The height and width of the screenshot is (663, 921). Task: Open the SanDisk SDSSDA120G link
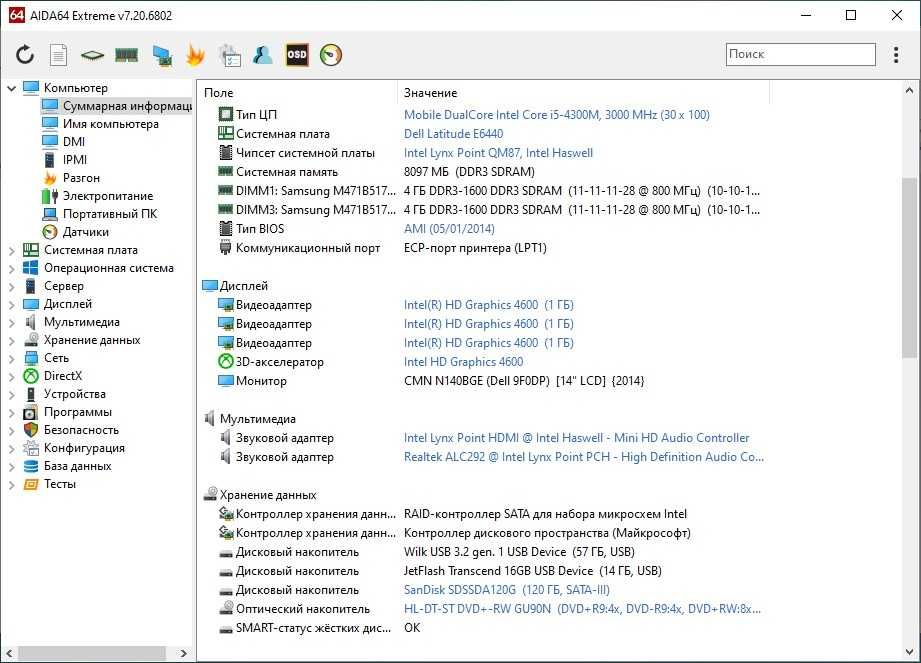click(x=506, y=590)
